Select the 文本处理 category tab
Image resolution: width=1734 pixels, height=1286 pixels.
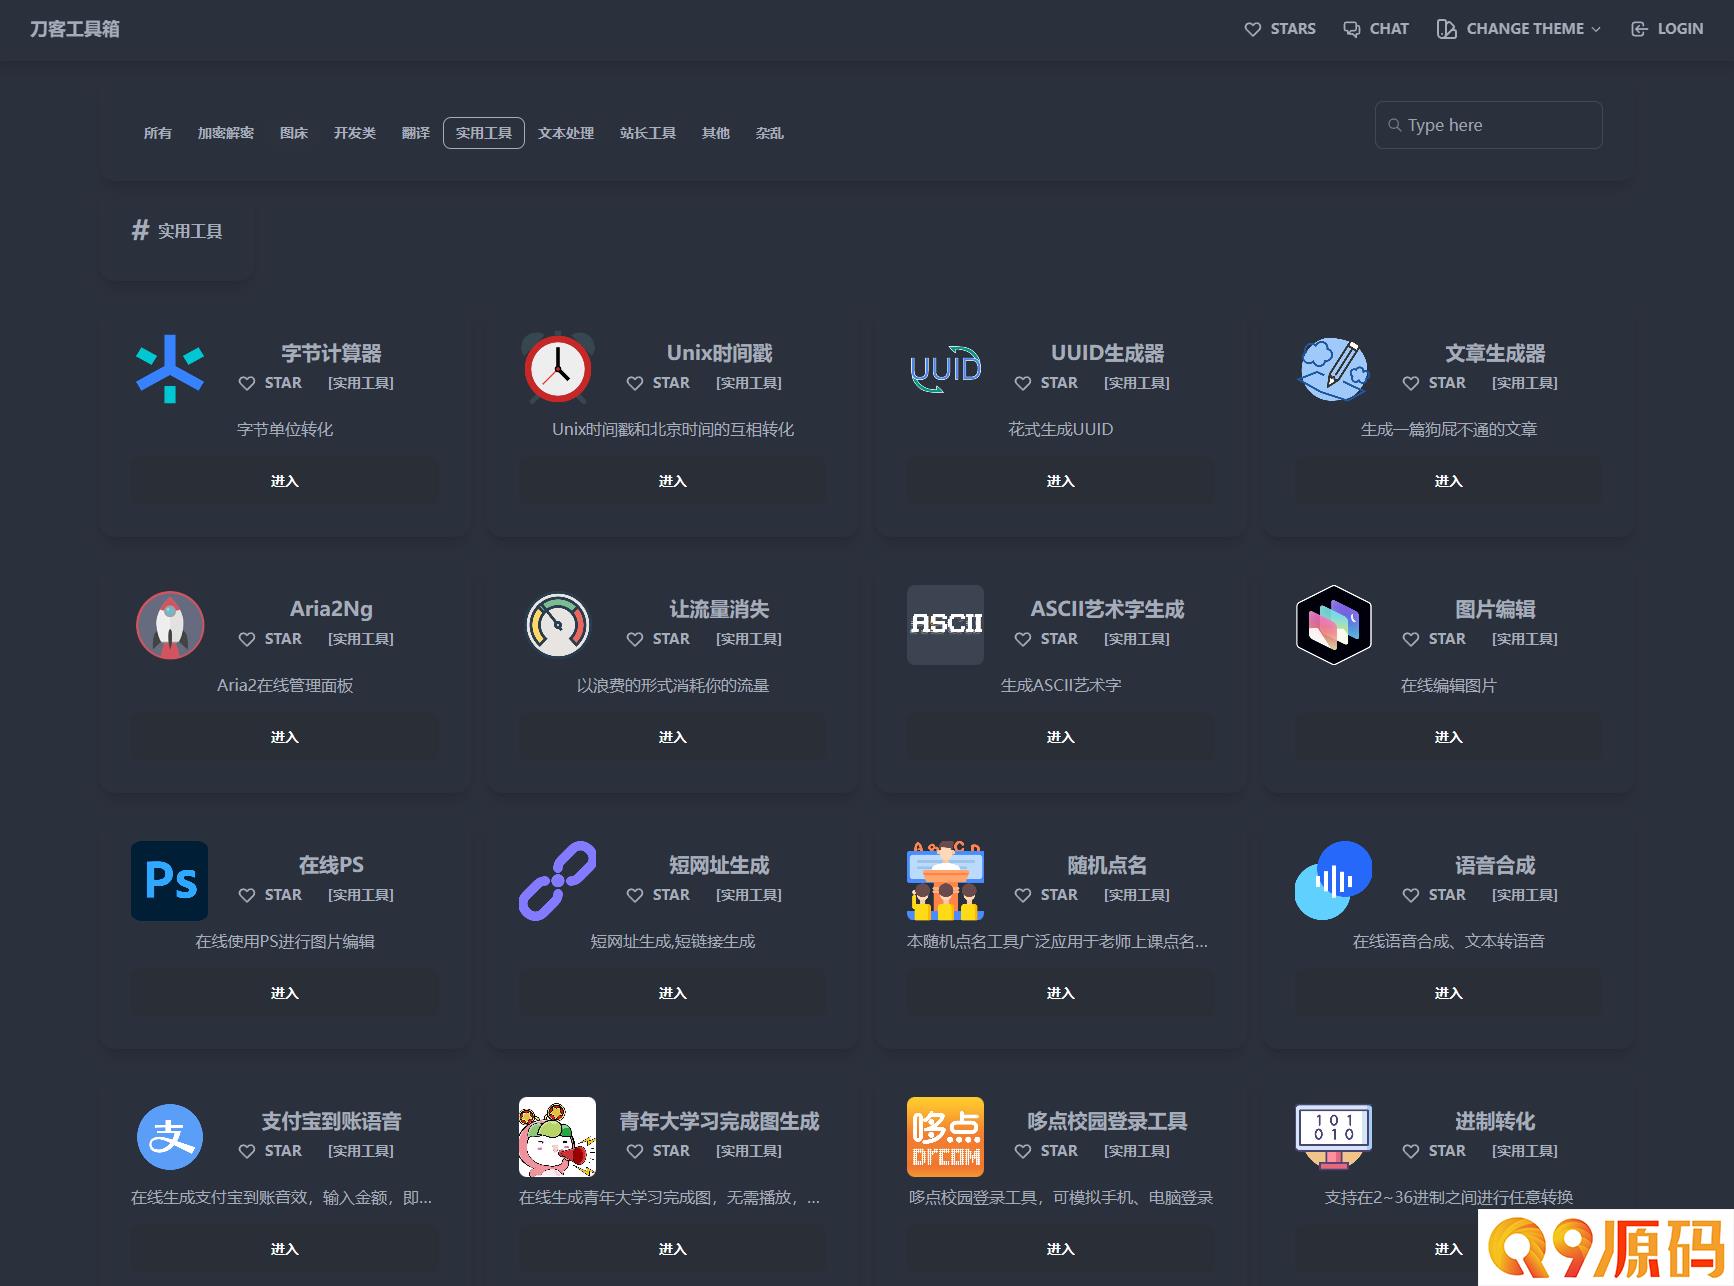coord(566,133)
